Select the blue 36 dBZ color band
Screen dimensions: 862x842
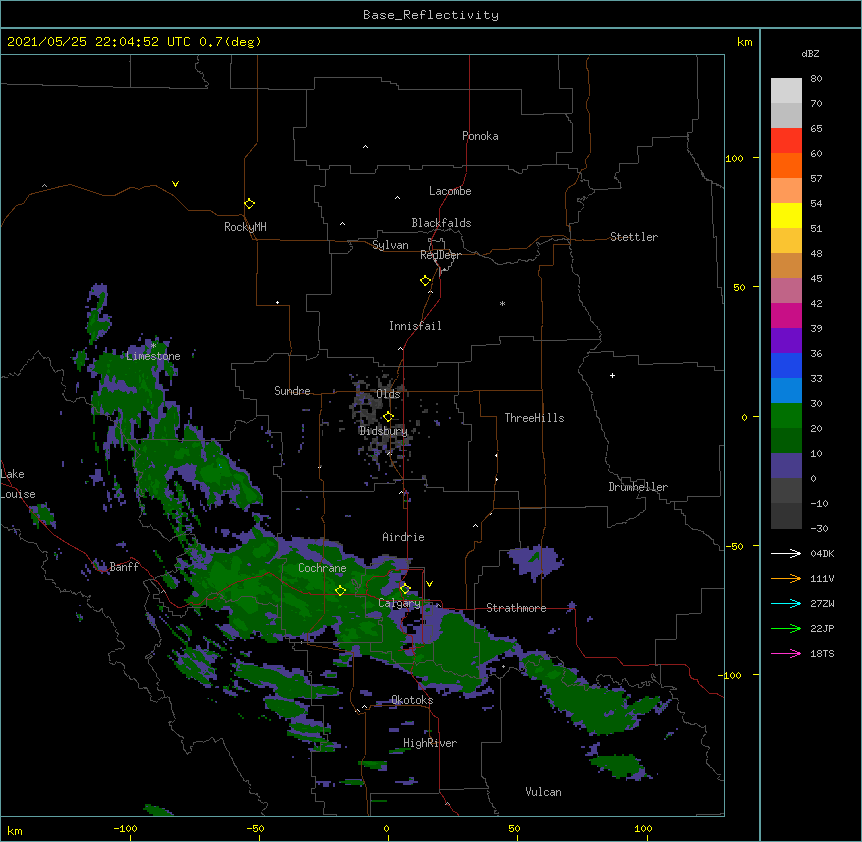point(786,365)
